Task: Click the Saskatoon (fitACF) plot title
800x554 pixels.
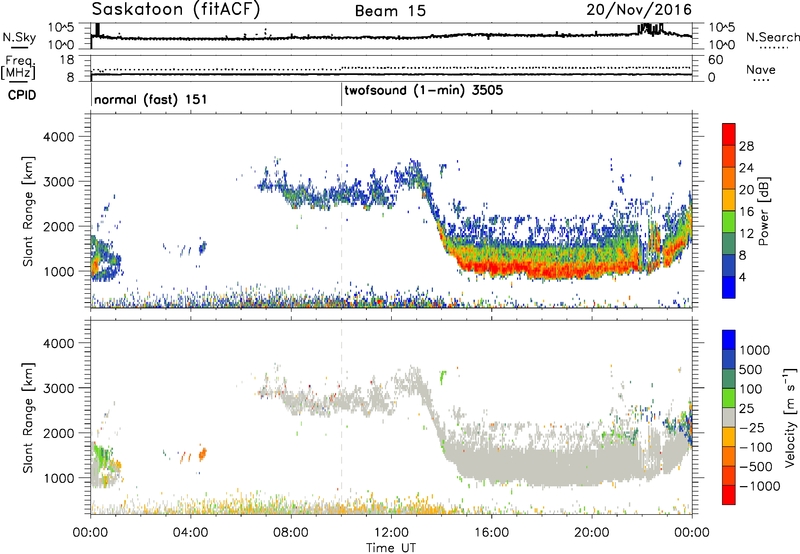Action: pos(176,9)
